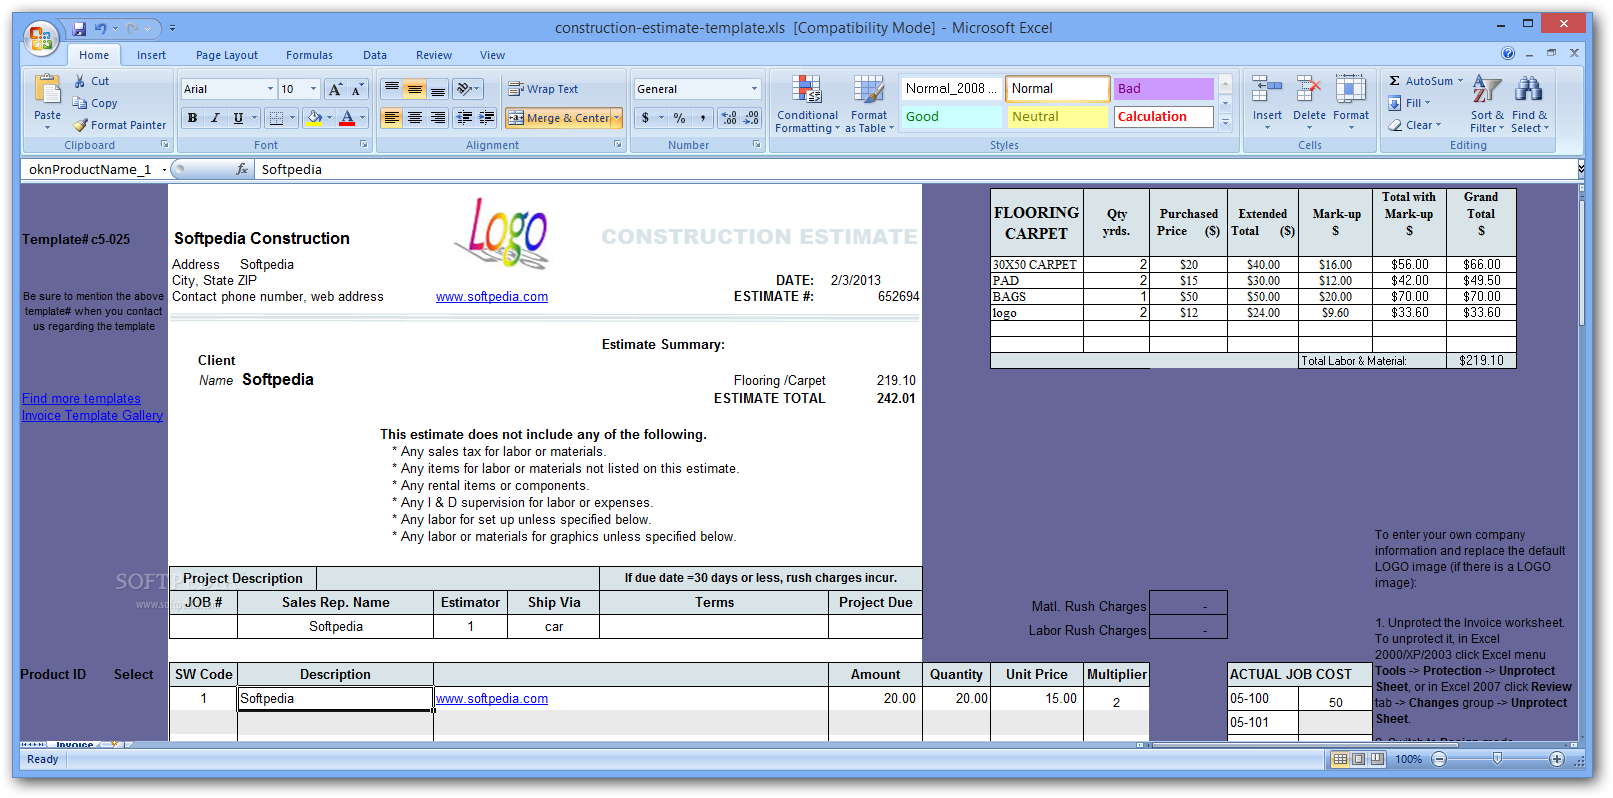Open the General number format dropdown
This screenshot has height=798, width=1613.
pyautogui.click(x=754, y=89)
